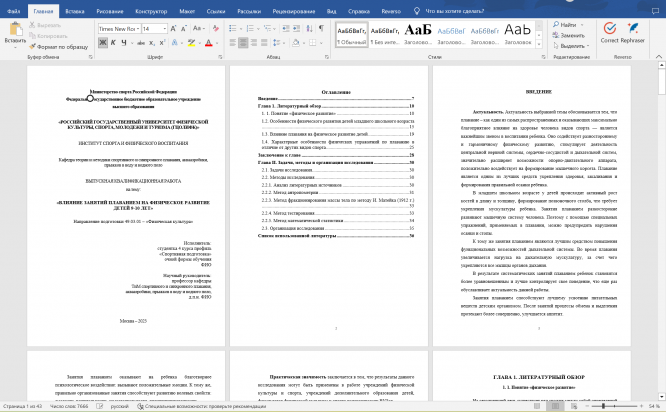Click the red font color button
The image size is (666, 412).
(x=209, y=42)
